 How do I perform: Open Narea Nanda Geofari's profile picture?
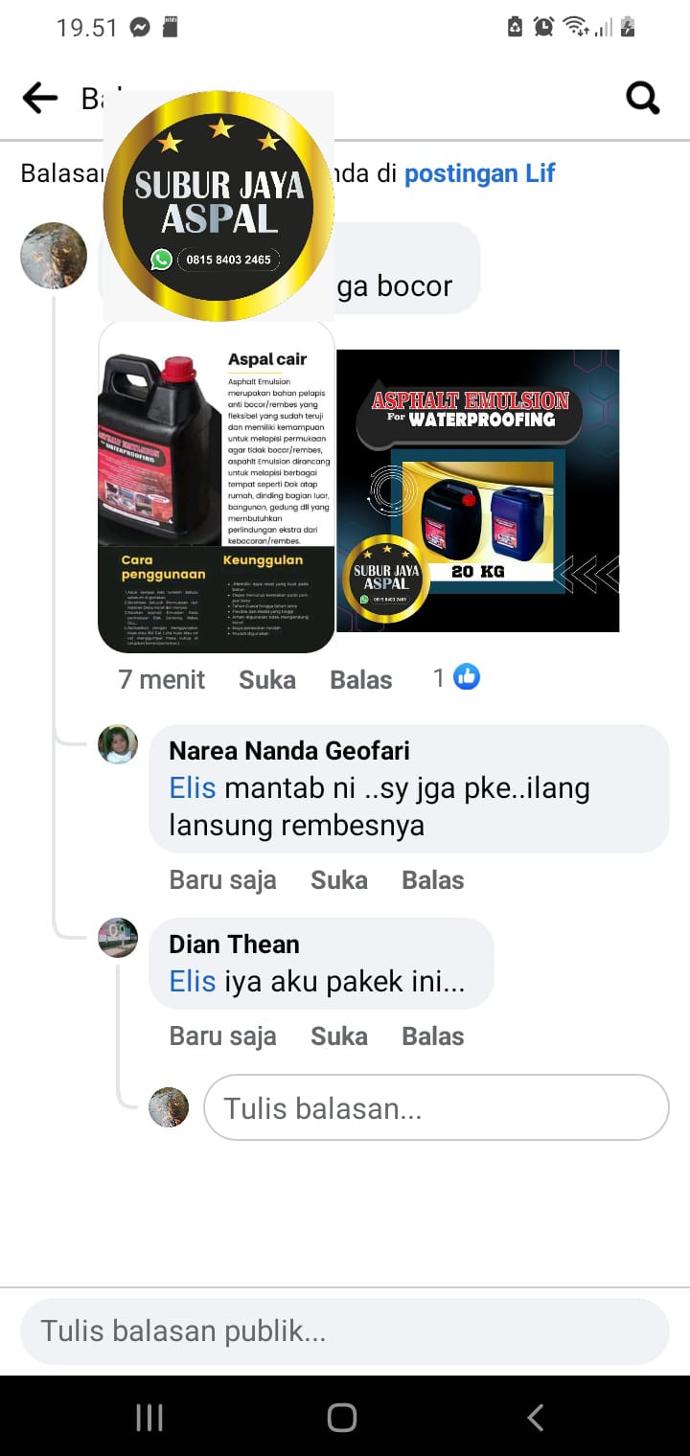click(118, 744)
